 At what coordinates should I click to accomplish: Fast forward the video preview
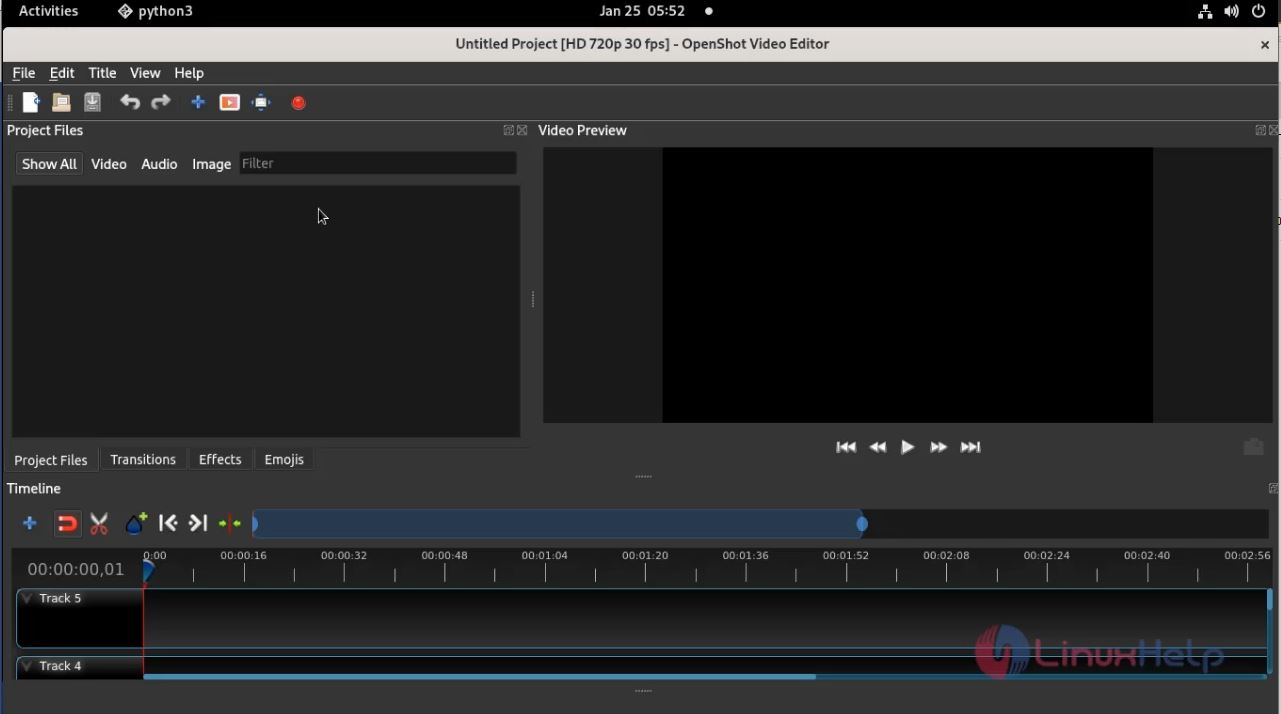938,447
